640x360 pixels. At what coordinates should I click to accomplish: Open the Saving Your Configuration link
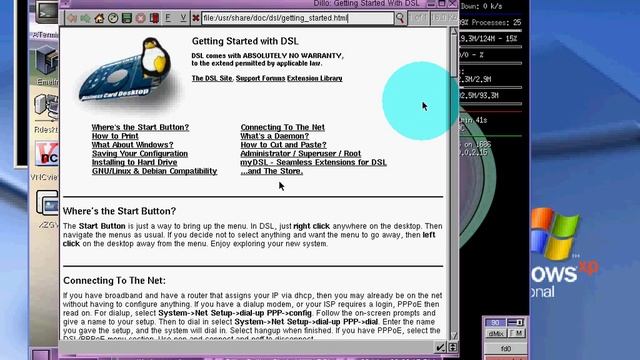point(140,153)
